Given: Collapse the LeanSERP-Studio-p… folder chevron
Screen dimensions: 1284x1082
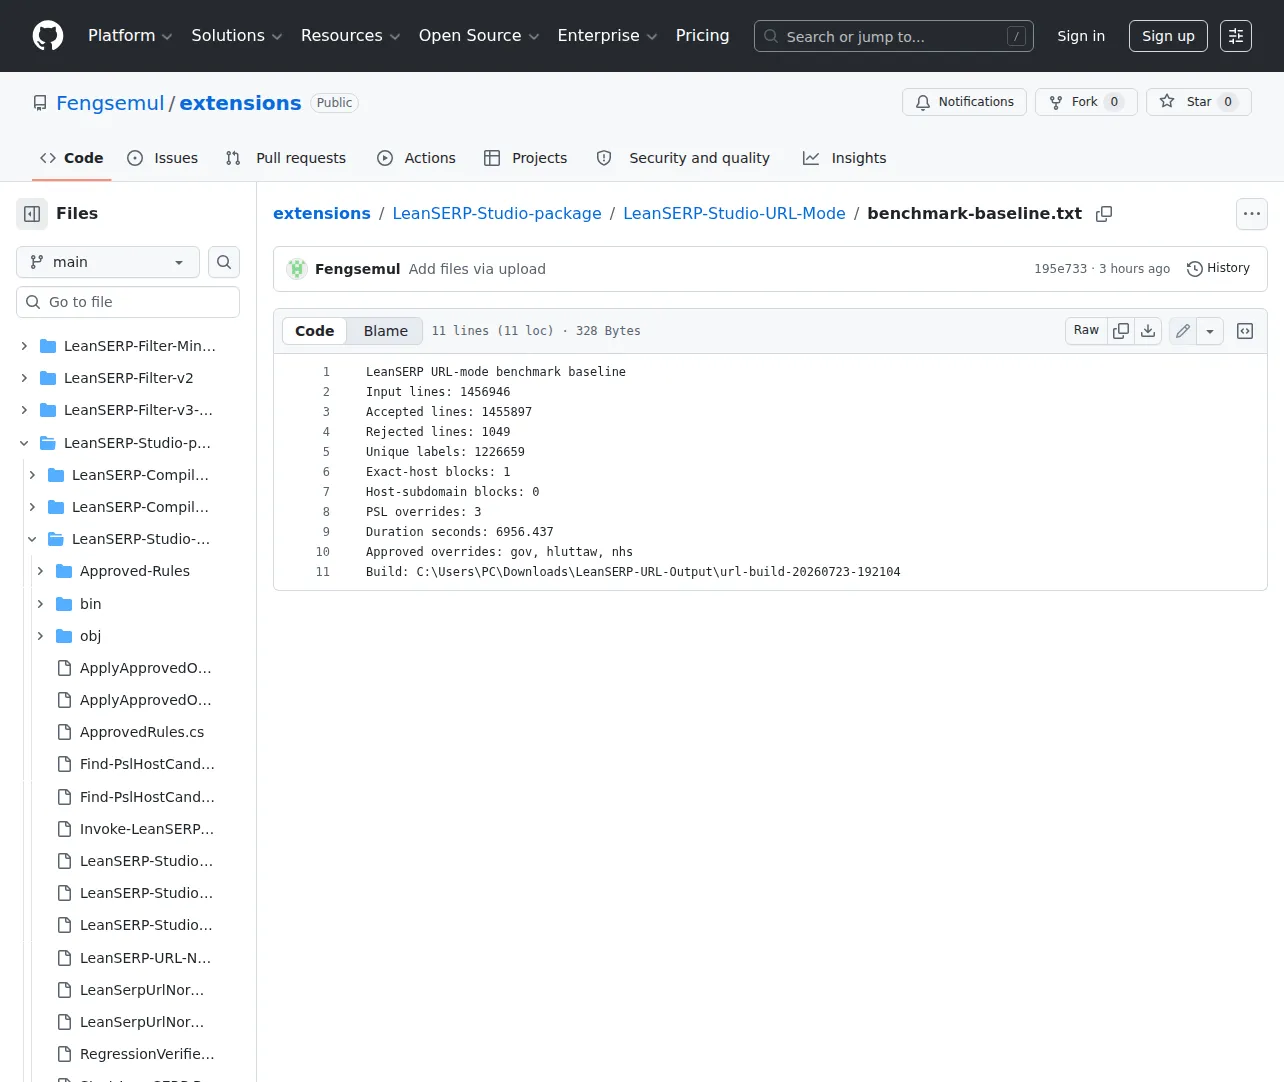Looking at the screenshot, I should coord(24,443).
